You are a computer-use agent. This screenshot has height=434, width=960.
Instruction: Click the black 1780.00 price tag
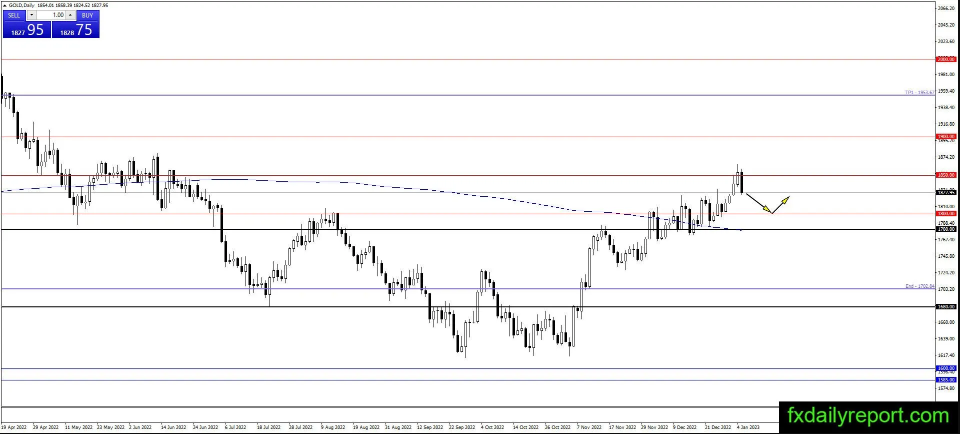[946, 230]
